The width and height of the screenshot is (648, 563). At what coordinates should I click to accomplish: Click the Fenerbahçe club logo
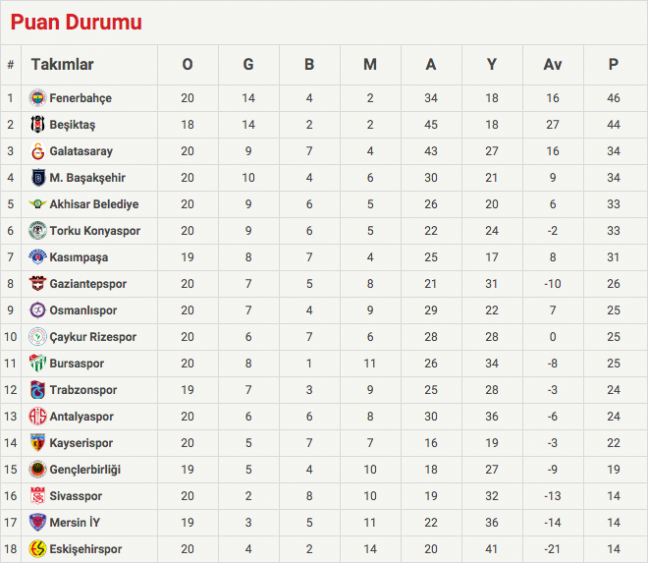tap(37, 98)
